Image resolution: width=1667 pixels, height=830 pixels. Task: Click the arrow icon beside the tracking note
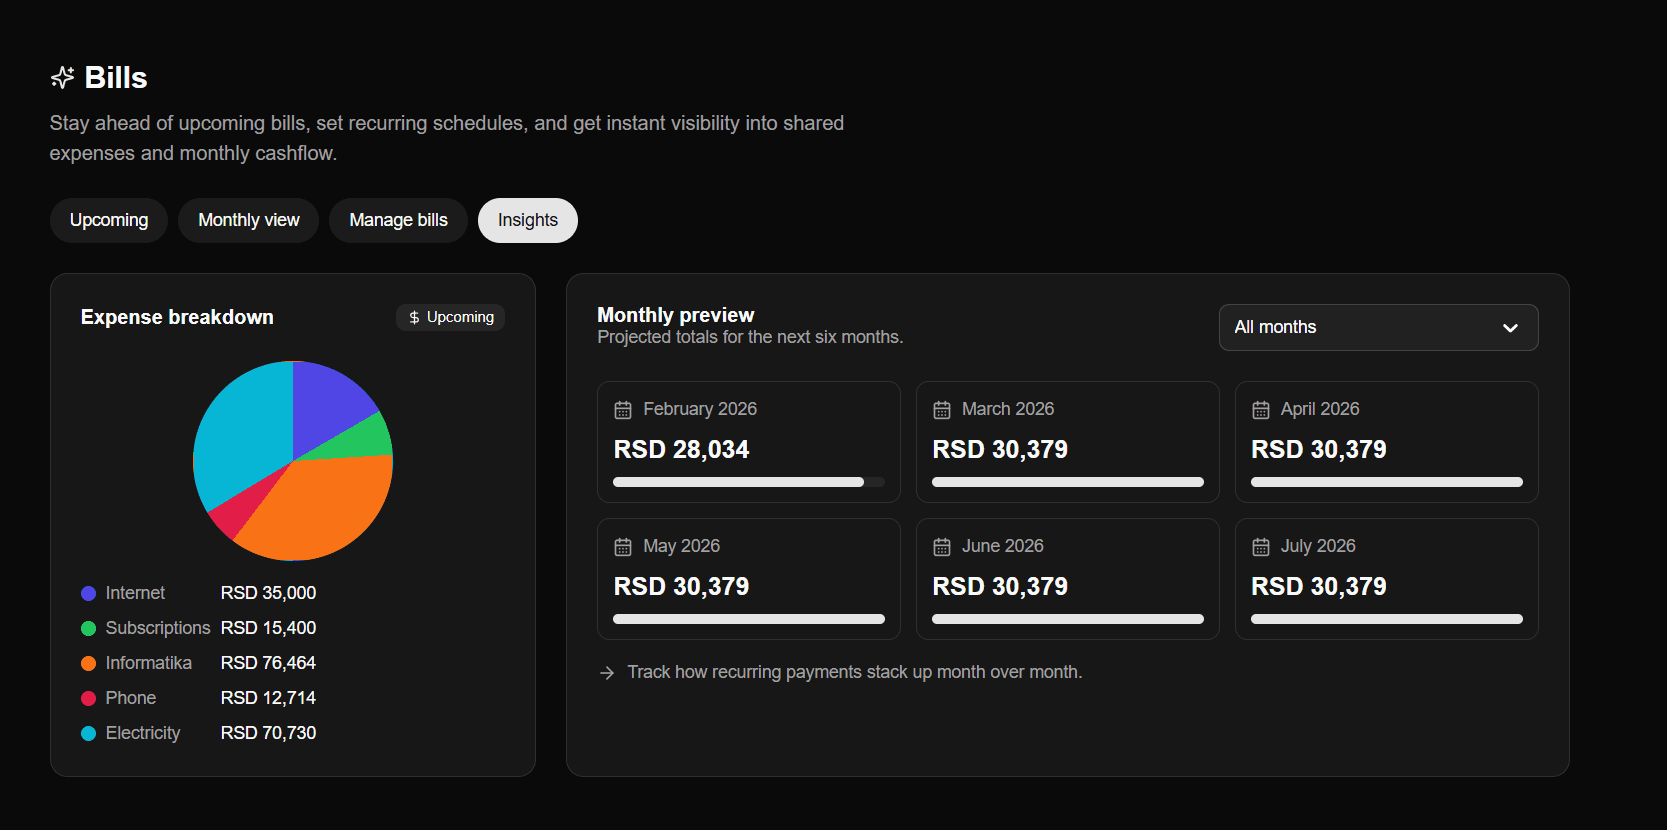click(607, 673)
